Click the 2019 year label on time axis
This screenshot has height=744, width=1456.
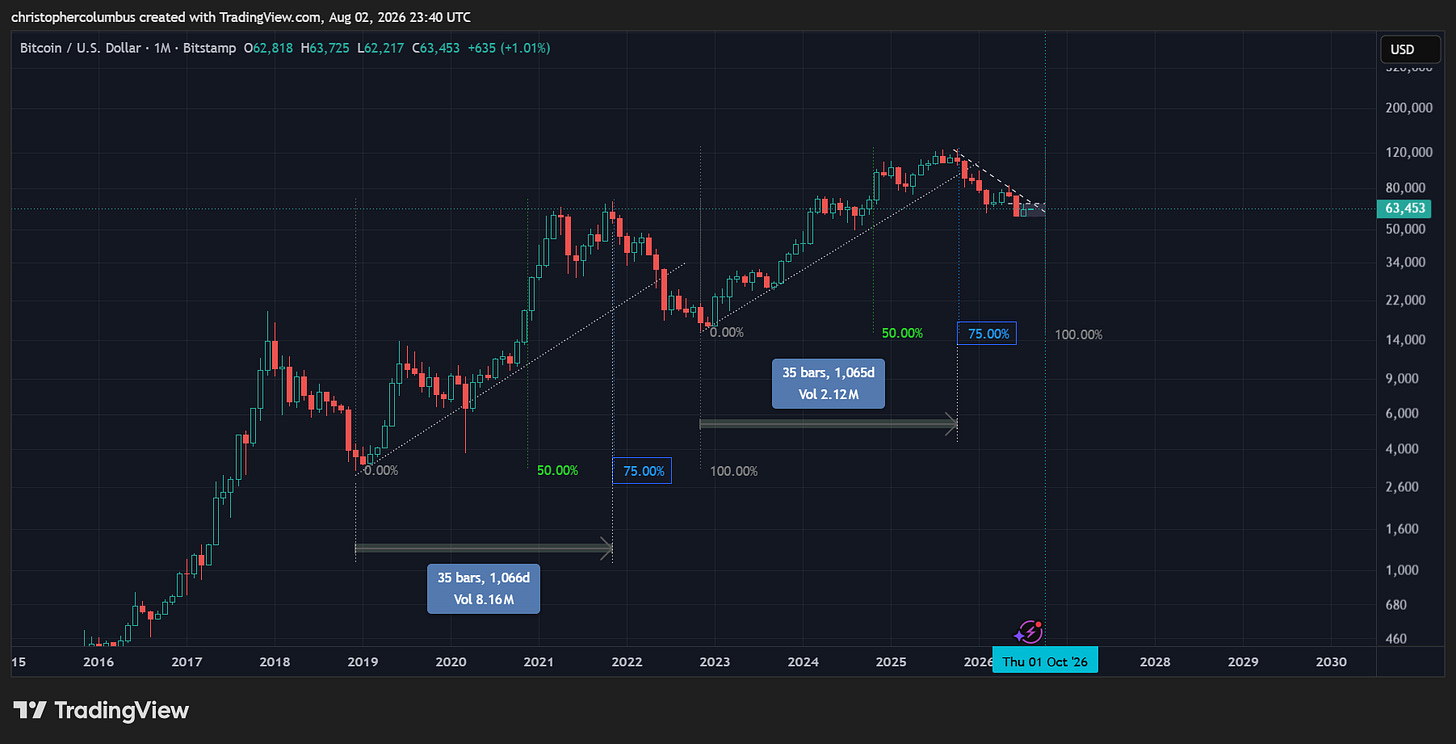click(x=363, y=662)
